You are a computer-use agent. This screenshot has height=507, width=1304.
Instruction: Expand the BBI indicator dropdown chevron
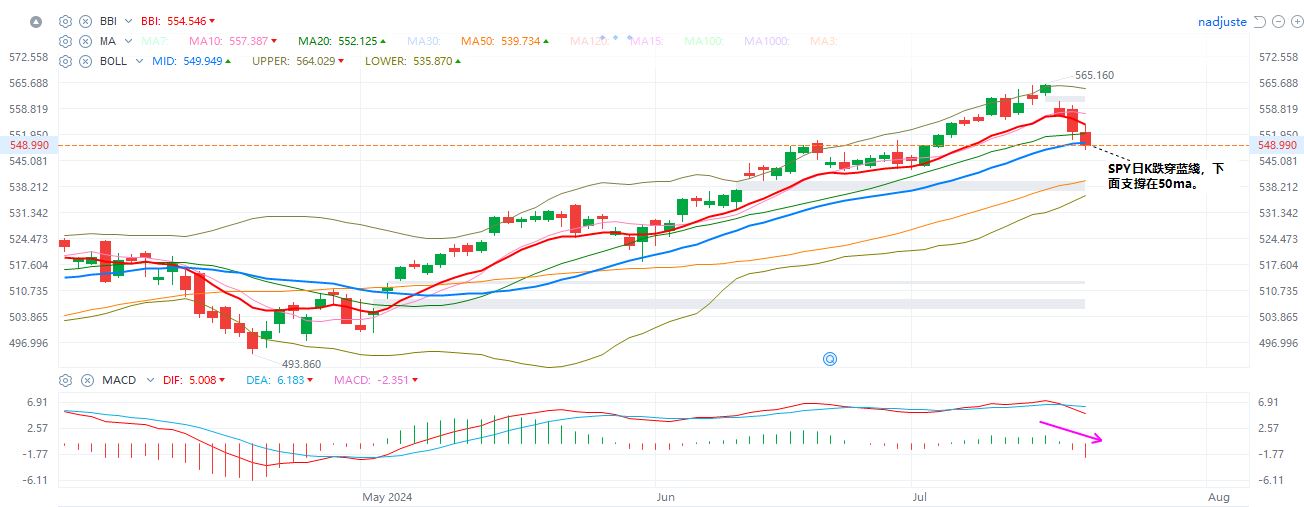[129, 21]
